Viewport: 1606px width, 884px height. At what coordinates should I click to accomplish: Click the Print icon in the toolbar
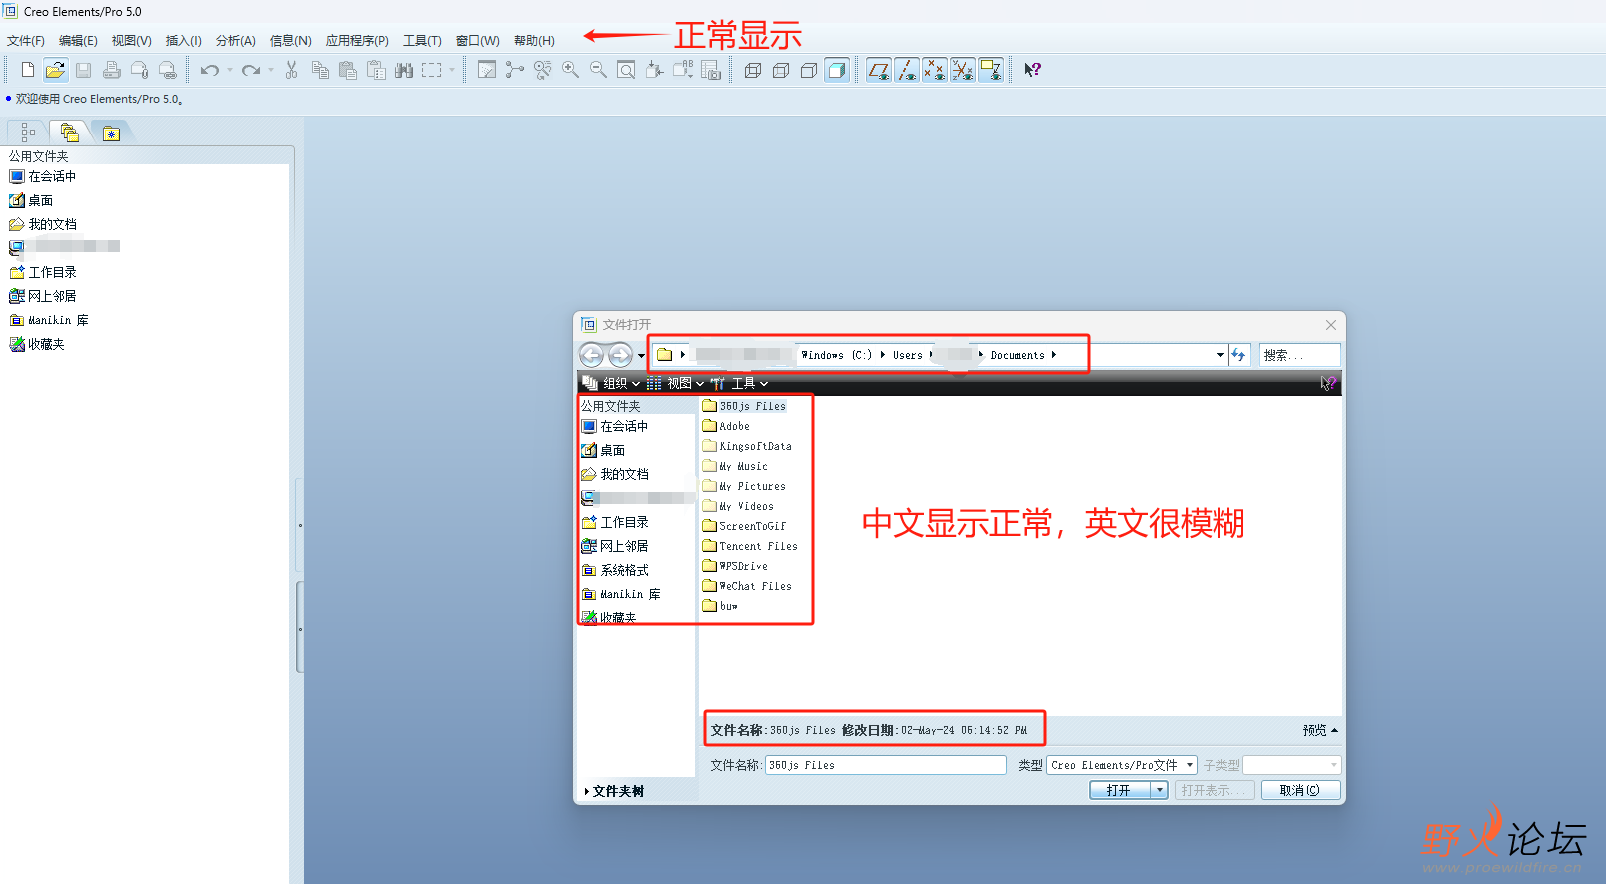tap(111, 70)
